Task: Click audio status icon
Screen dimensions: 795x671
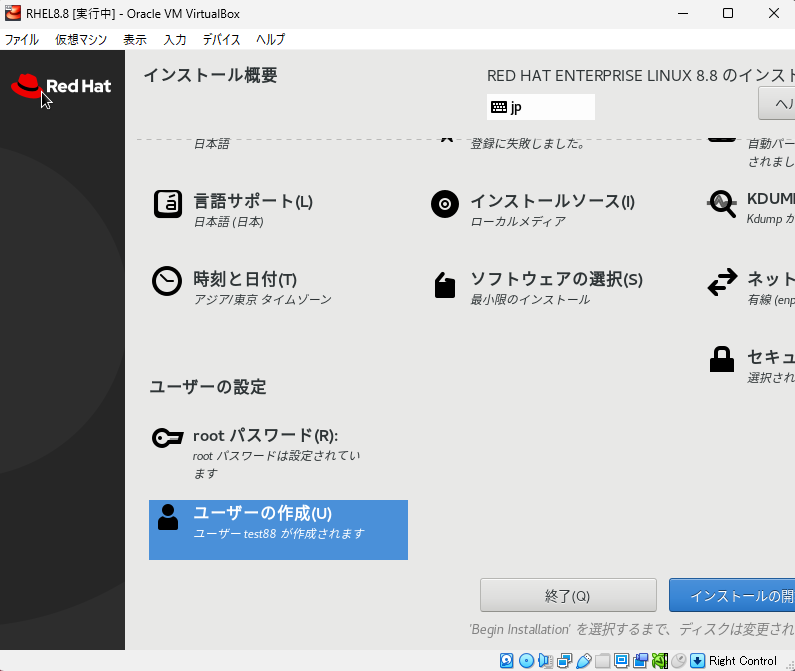Action: click(546, 660)
